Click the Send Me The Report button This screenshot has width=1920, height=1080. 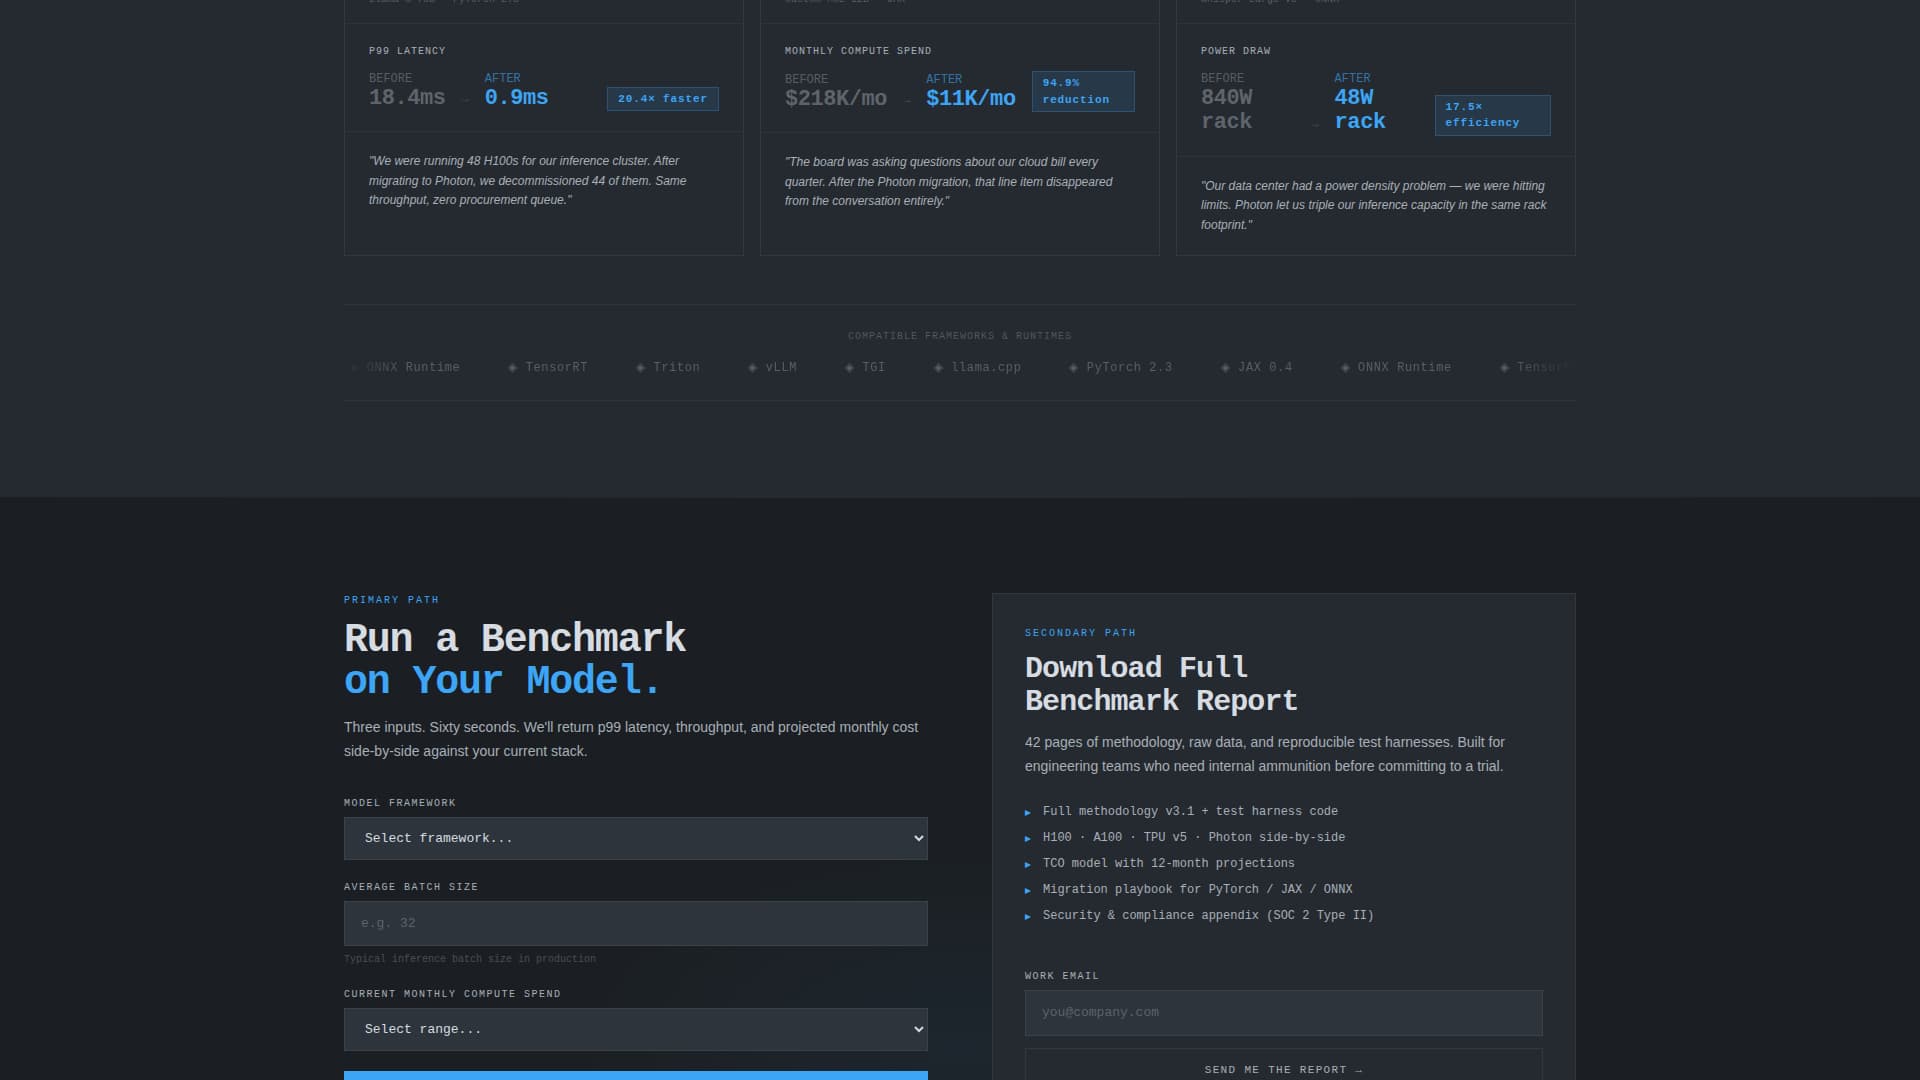[x=1283, y=1066]
